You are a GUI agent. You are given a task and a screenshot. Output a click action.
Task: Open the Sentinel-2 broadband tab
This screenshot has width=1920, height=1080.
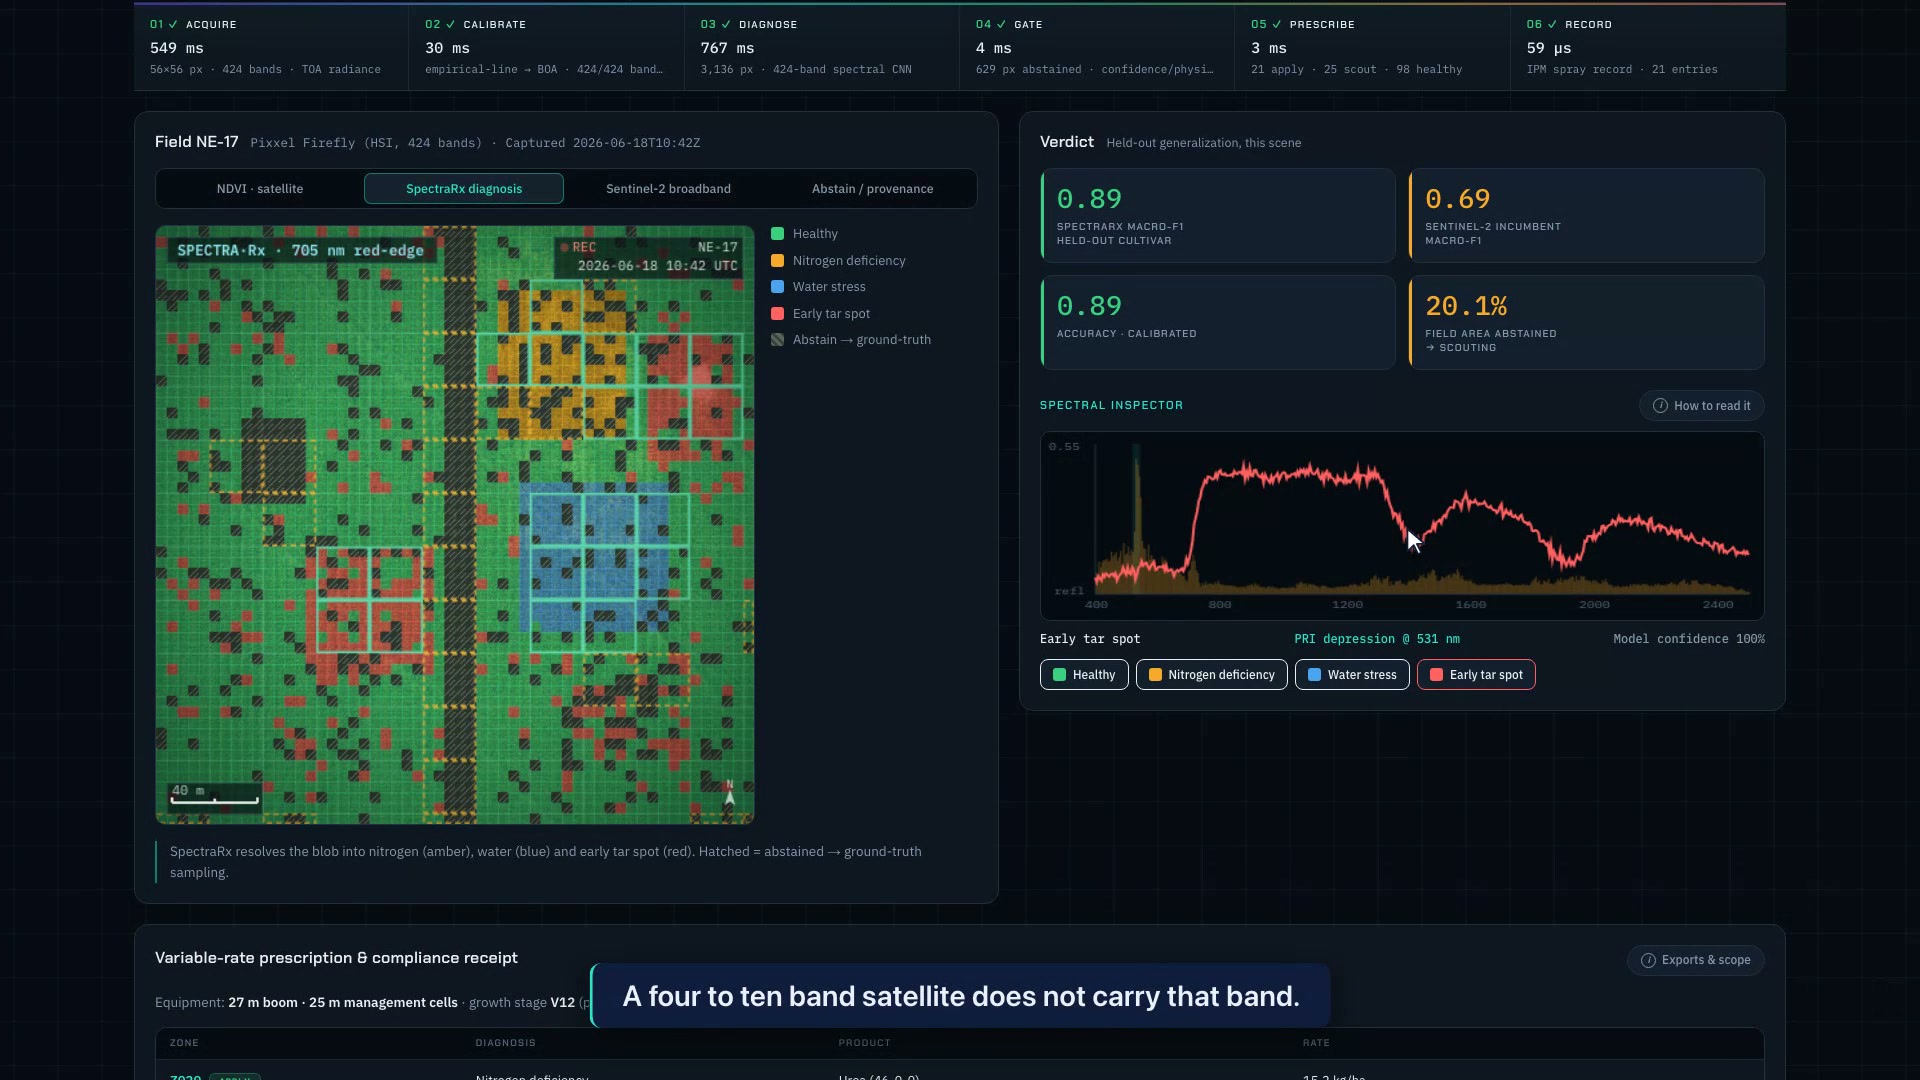[668, 189]
